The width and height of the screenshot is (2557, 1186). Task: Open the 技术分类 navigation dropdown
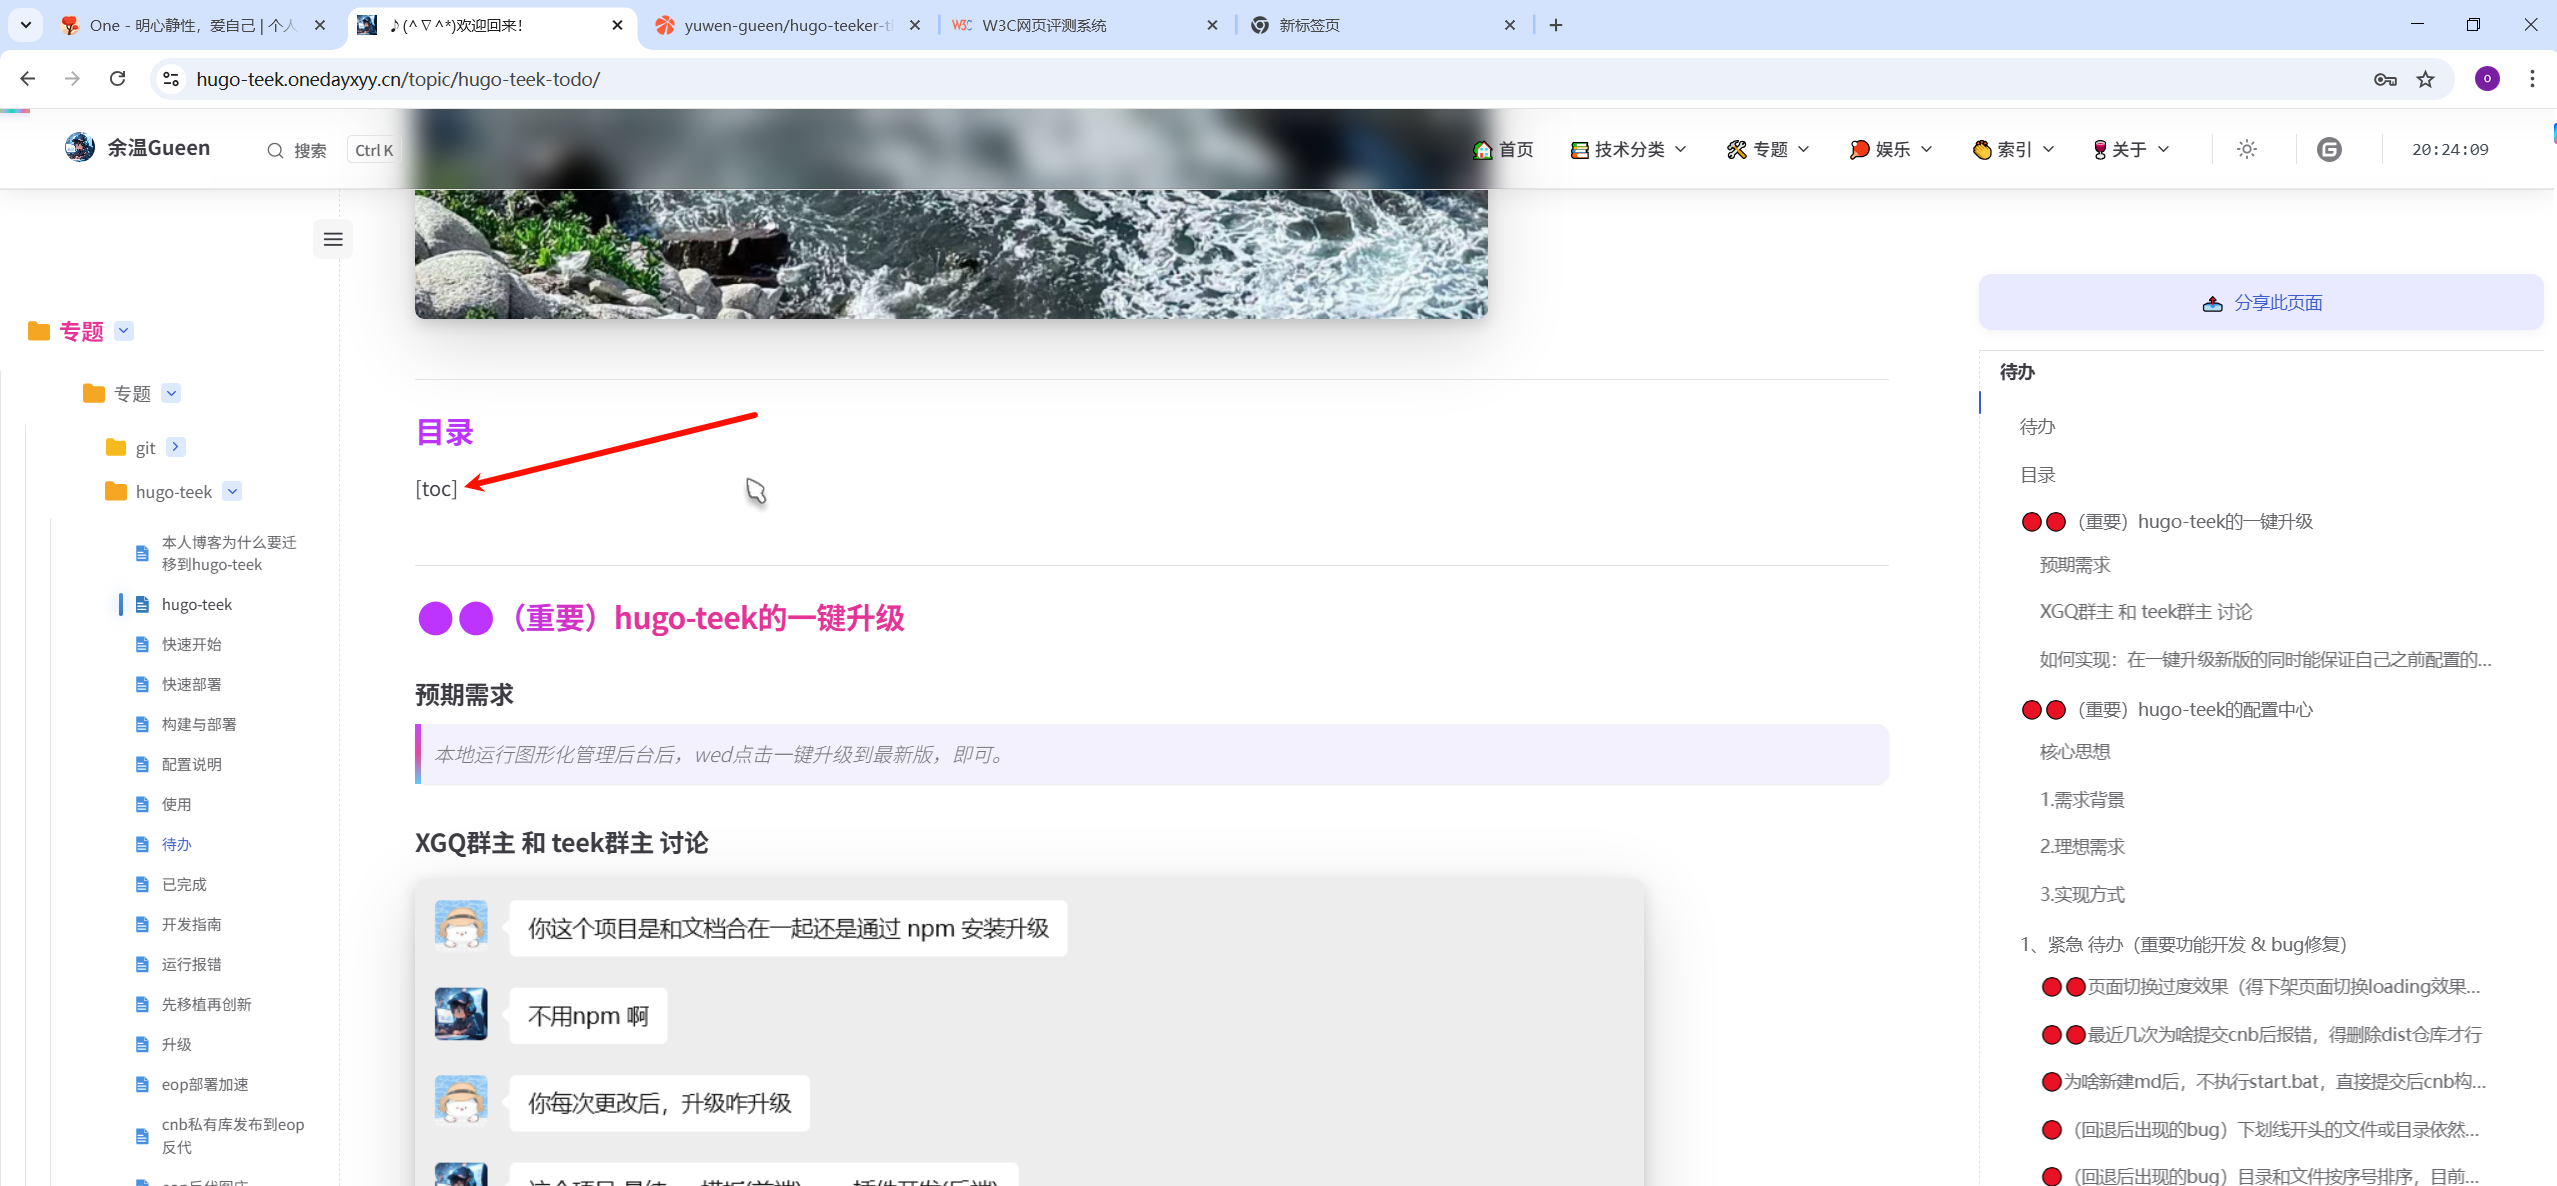(1629, 149)
